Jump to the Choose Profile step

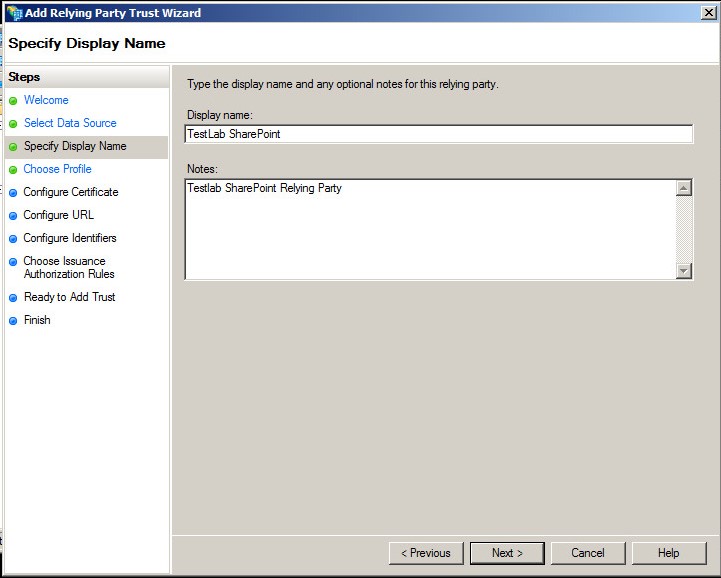(x=57, y=169)
